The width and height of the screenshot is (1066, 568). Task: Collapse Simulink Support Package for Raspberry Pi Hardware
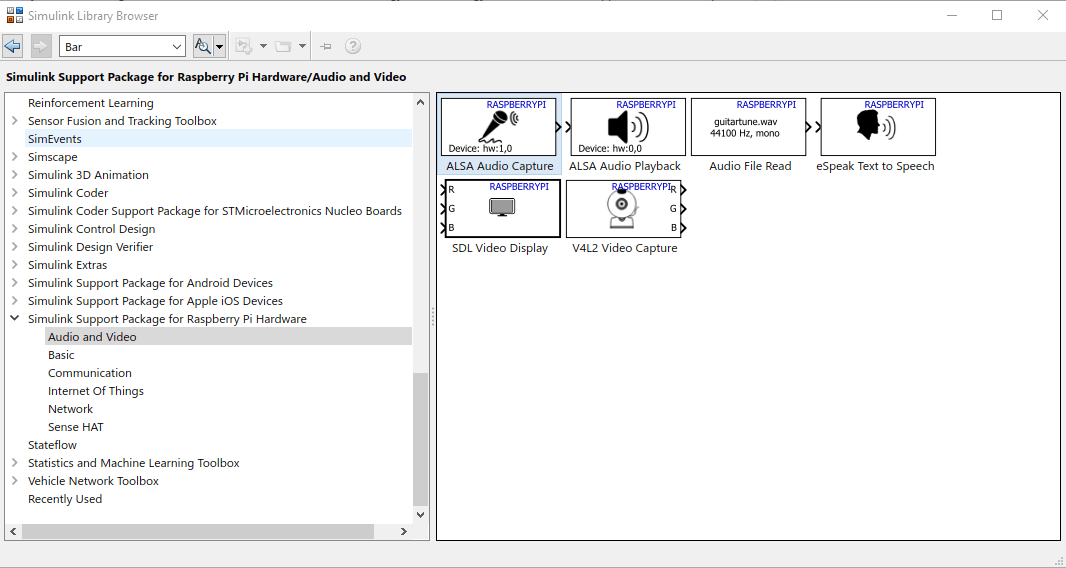(15, 319)
